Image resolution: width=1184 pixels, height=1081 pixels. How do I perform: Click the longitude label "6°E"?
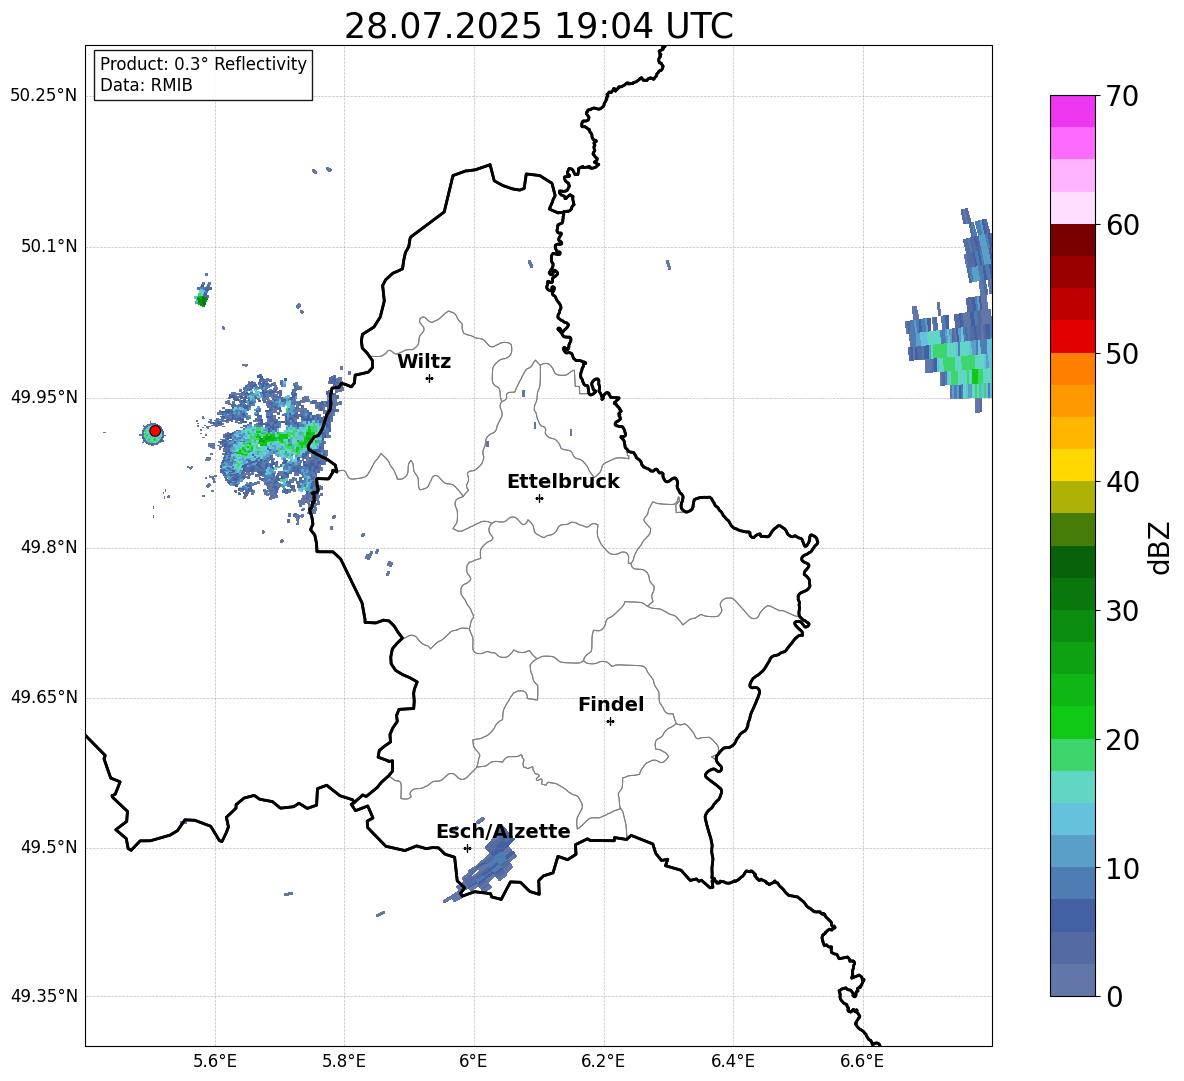click(473, 1061)
